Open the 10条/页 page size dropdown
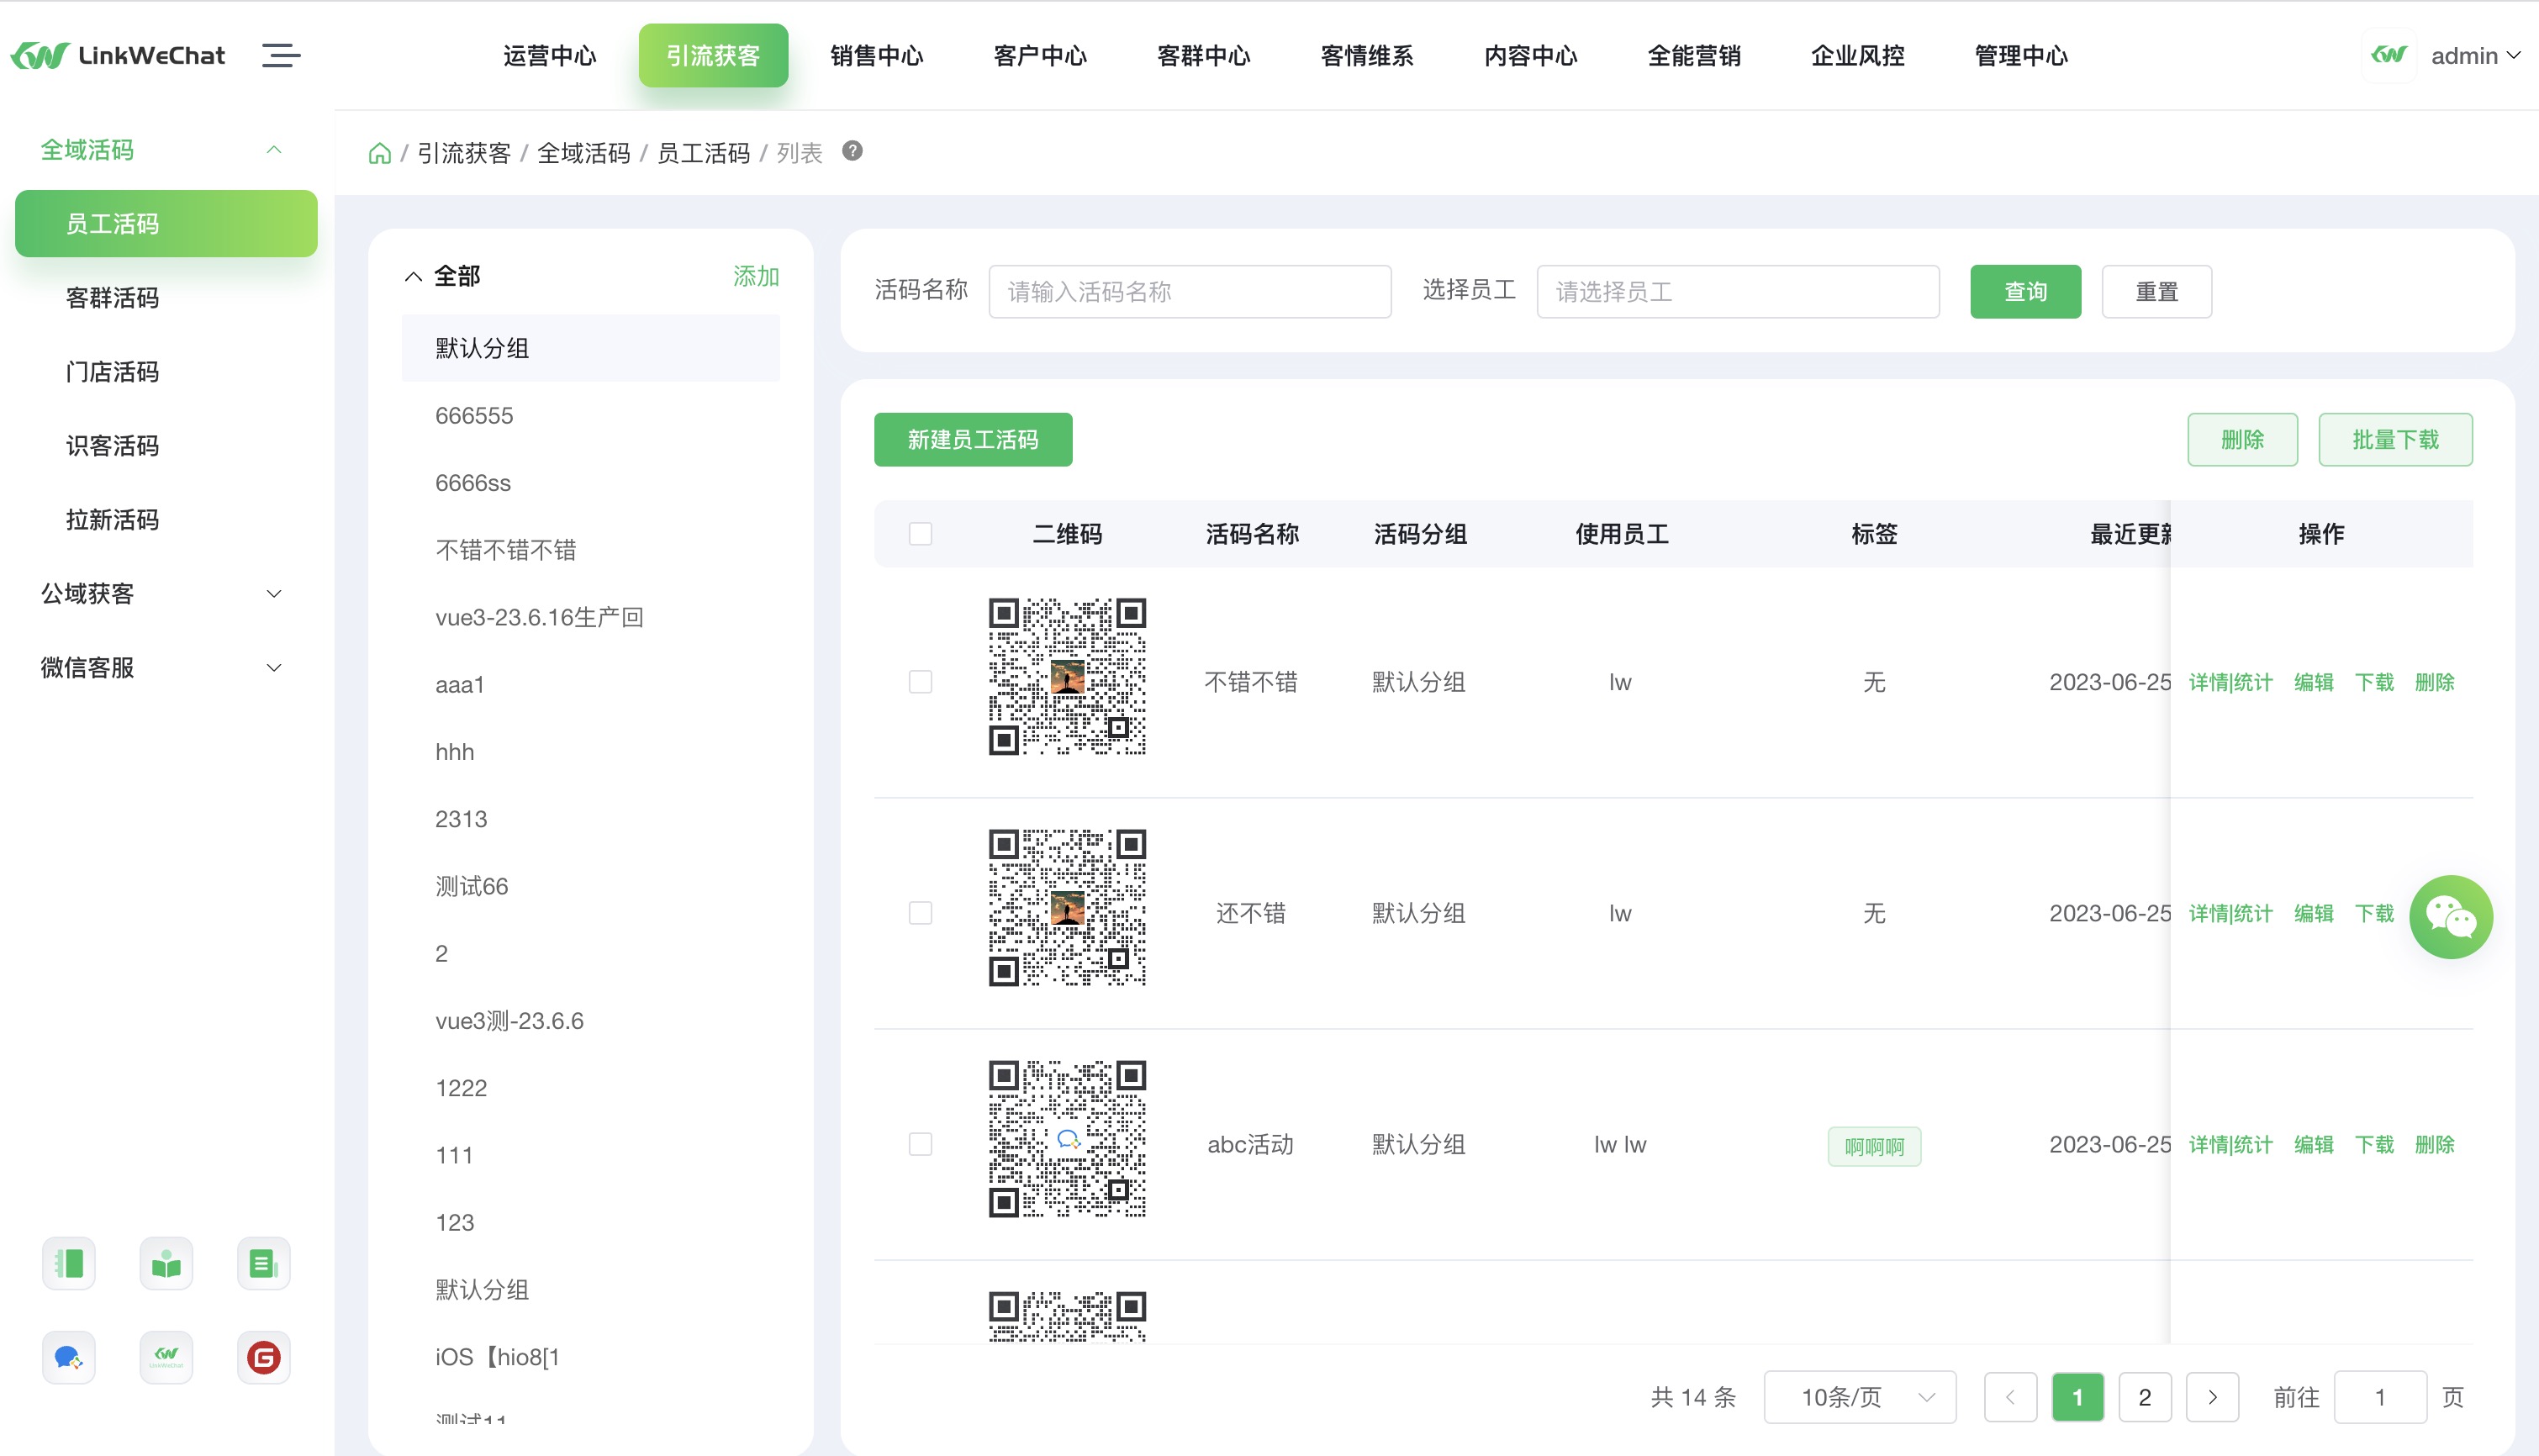This screenshot has width=2539, height=1456. pos(1860,1397)
